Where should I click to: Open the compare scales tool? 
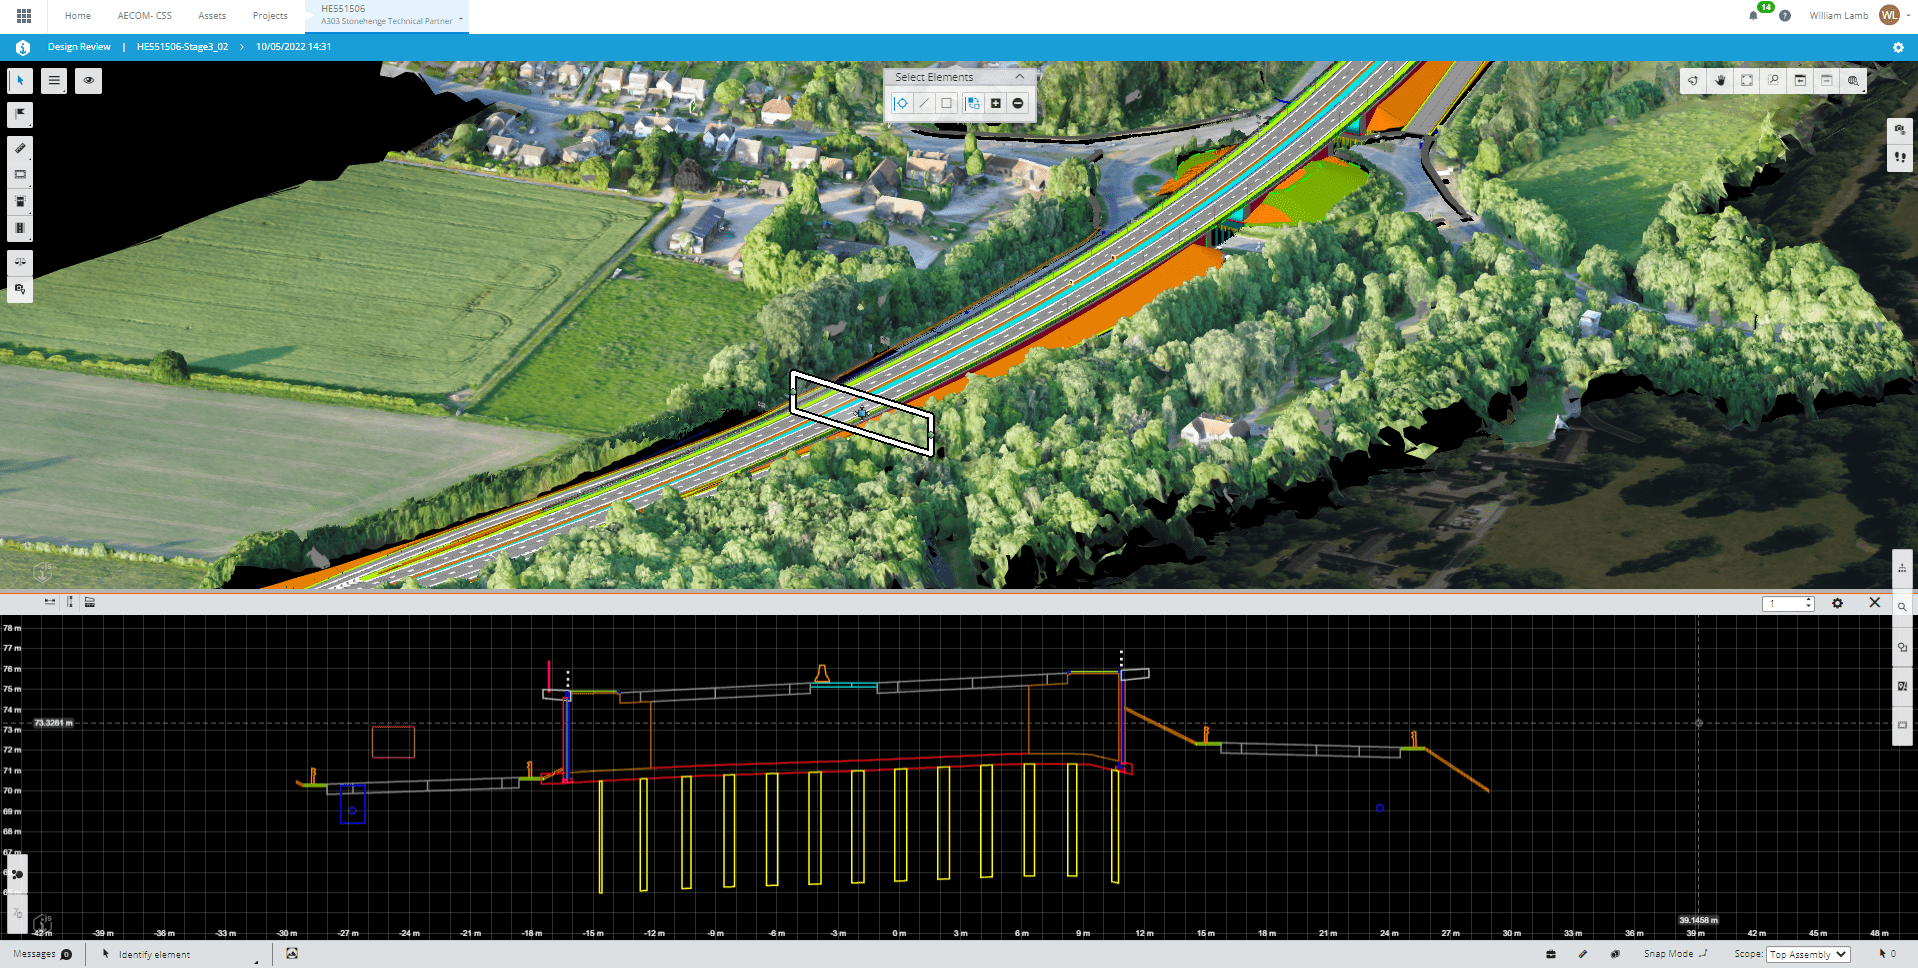[20, 262]
